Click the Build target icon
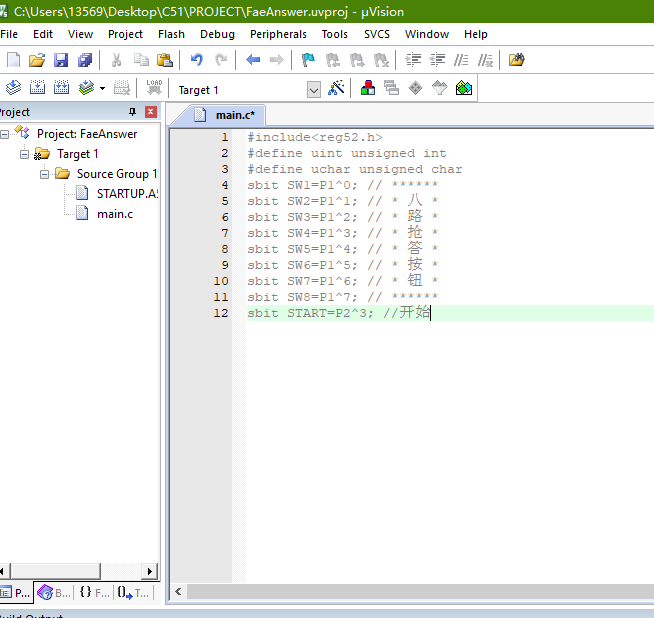The width and height of the screenshot is (654, 618). [37, 88]
